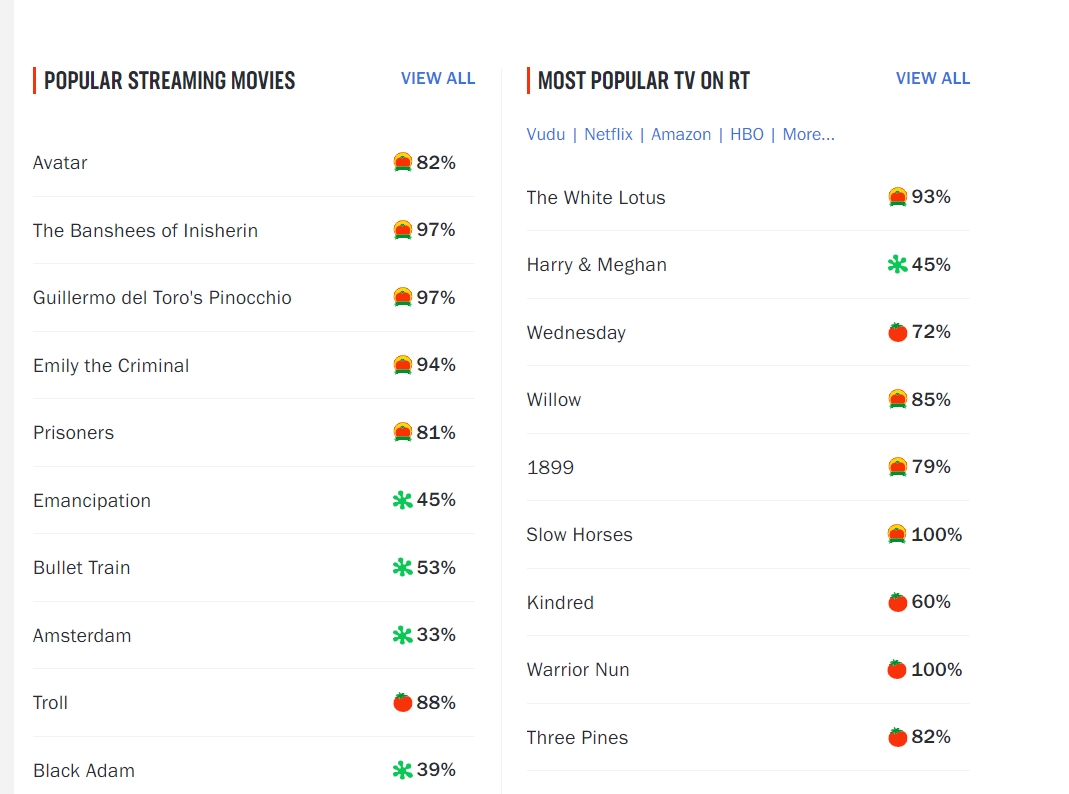The image size is (1069, 794).
Task: Click the Certified Fresh badge for Slow Horses
Action: click(898, 535)
